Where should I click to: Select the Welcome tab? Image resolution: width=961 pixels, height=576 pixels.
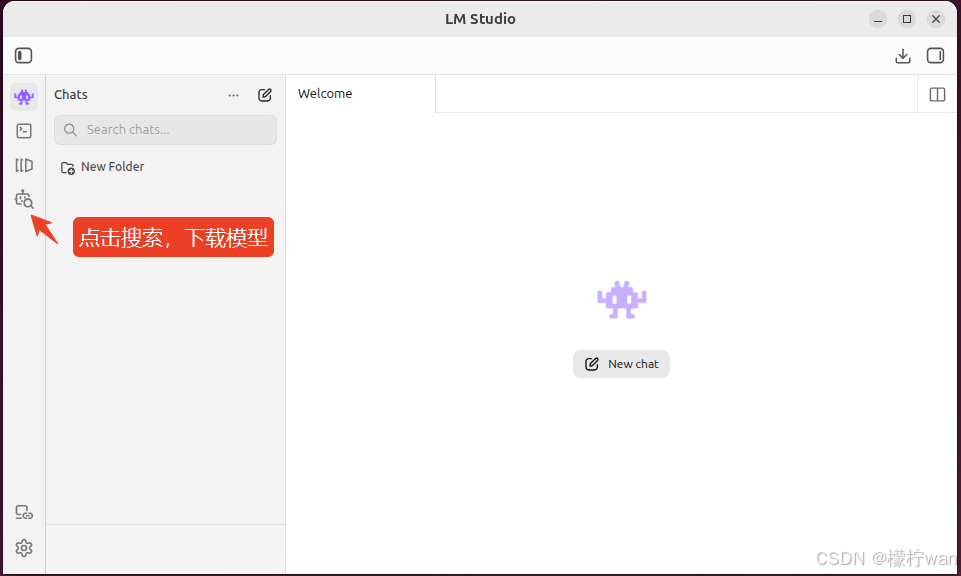point(360,94)
